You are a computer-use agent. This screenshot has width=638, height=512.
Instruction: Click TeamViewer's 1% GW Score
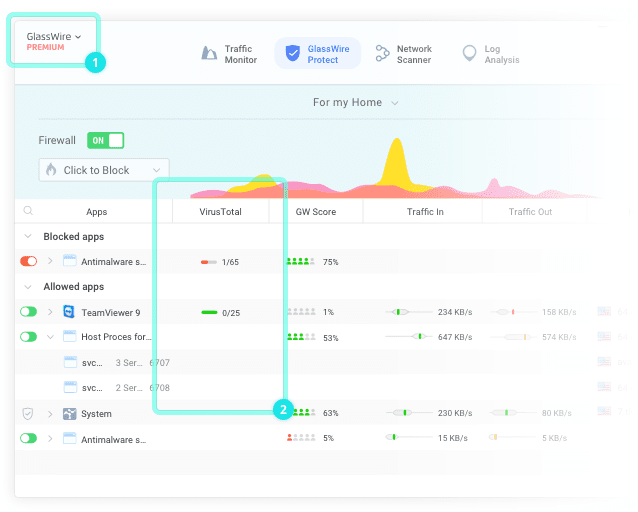(x=311, y=312)
